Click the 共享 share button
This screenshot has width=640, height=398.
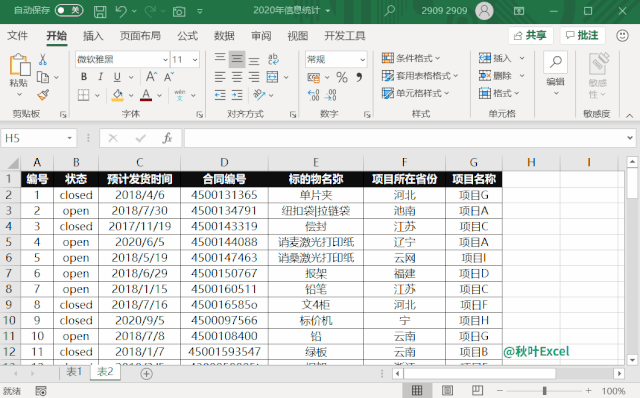tap(530, 36)
